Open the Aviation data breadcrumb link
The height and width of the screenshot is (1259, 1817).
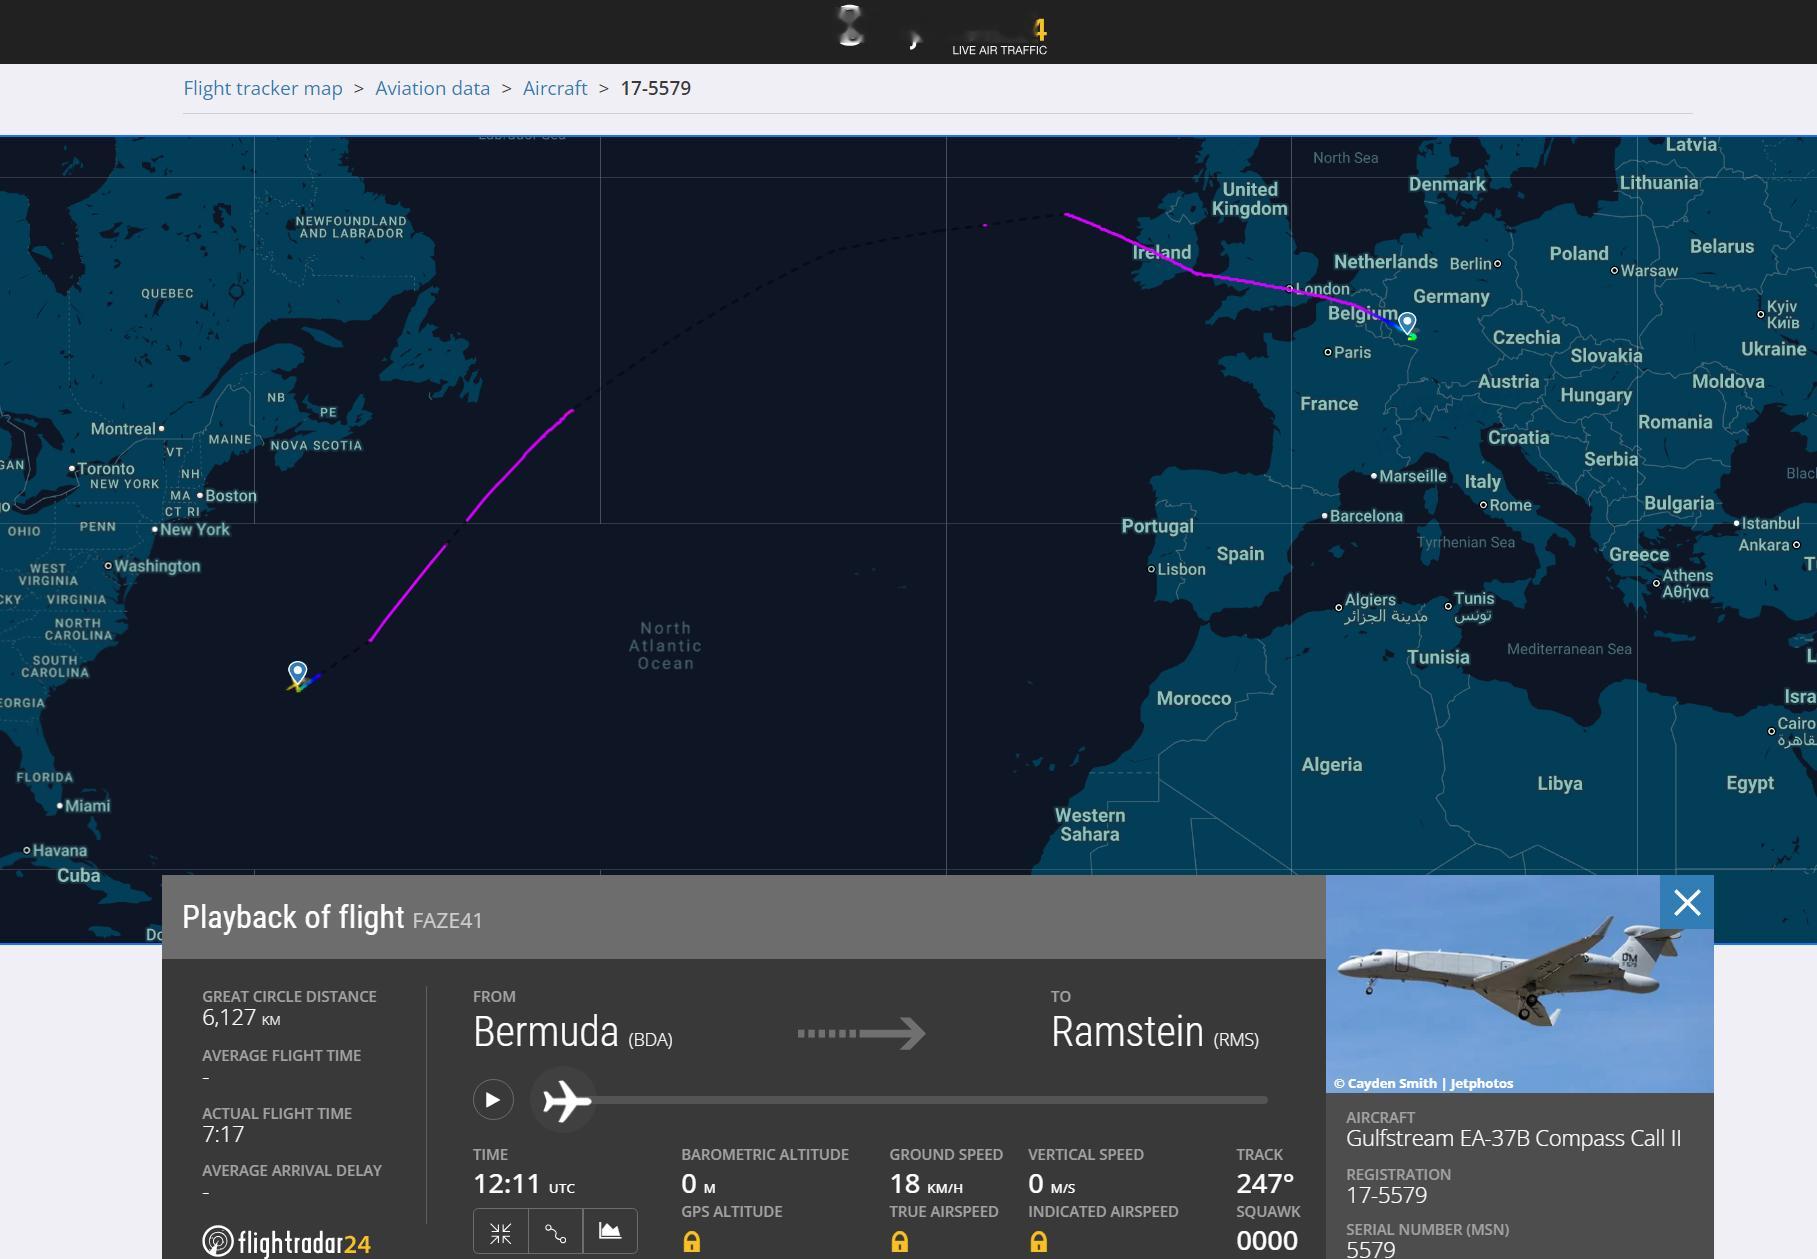[x=432, y=88]
